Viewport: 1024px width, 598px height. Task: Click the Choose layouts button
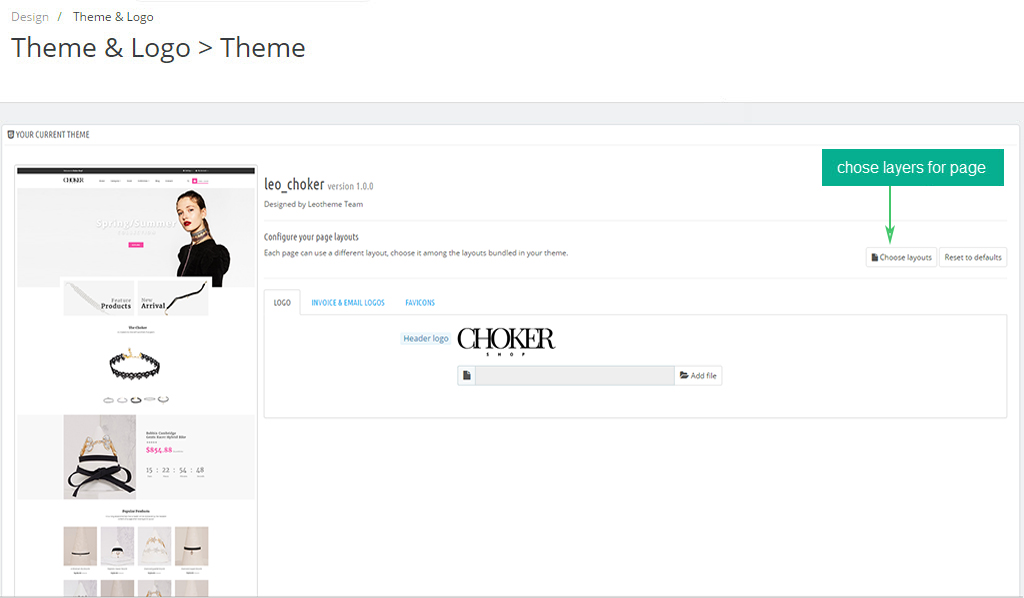(901, 257)
